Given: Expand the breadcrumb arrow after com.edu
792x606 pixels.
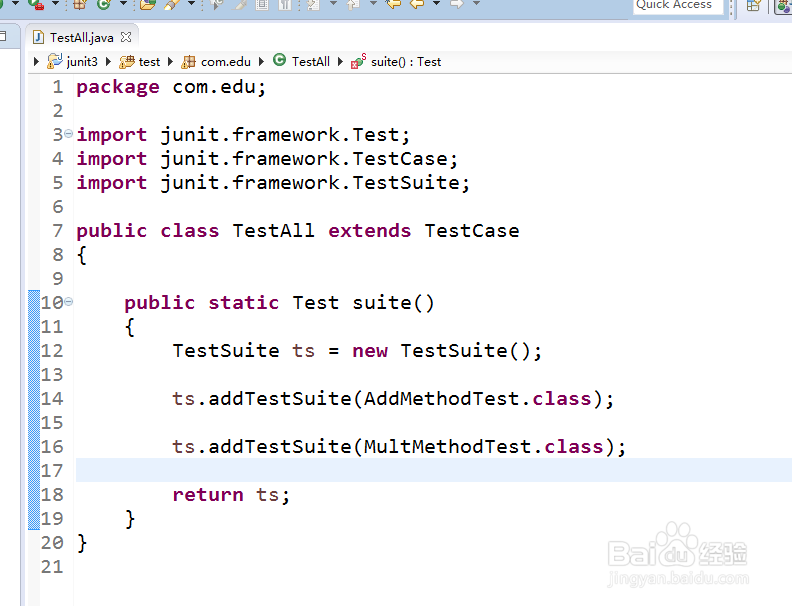Looking at the screenshot, I should point(261,62).
